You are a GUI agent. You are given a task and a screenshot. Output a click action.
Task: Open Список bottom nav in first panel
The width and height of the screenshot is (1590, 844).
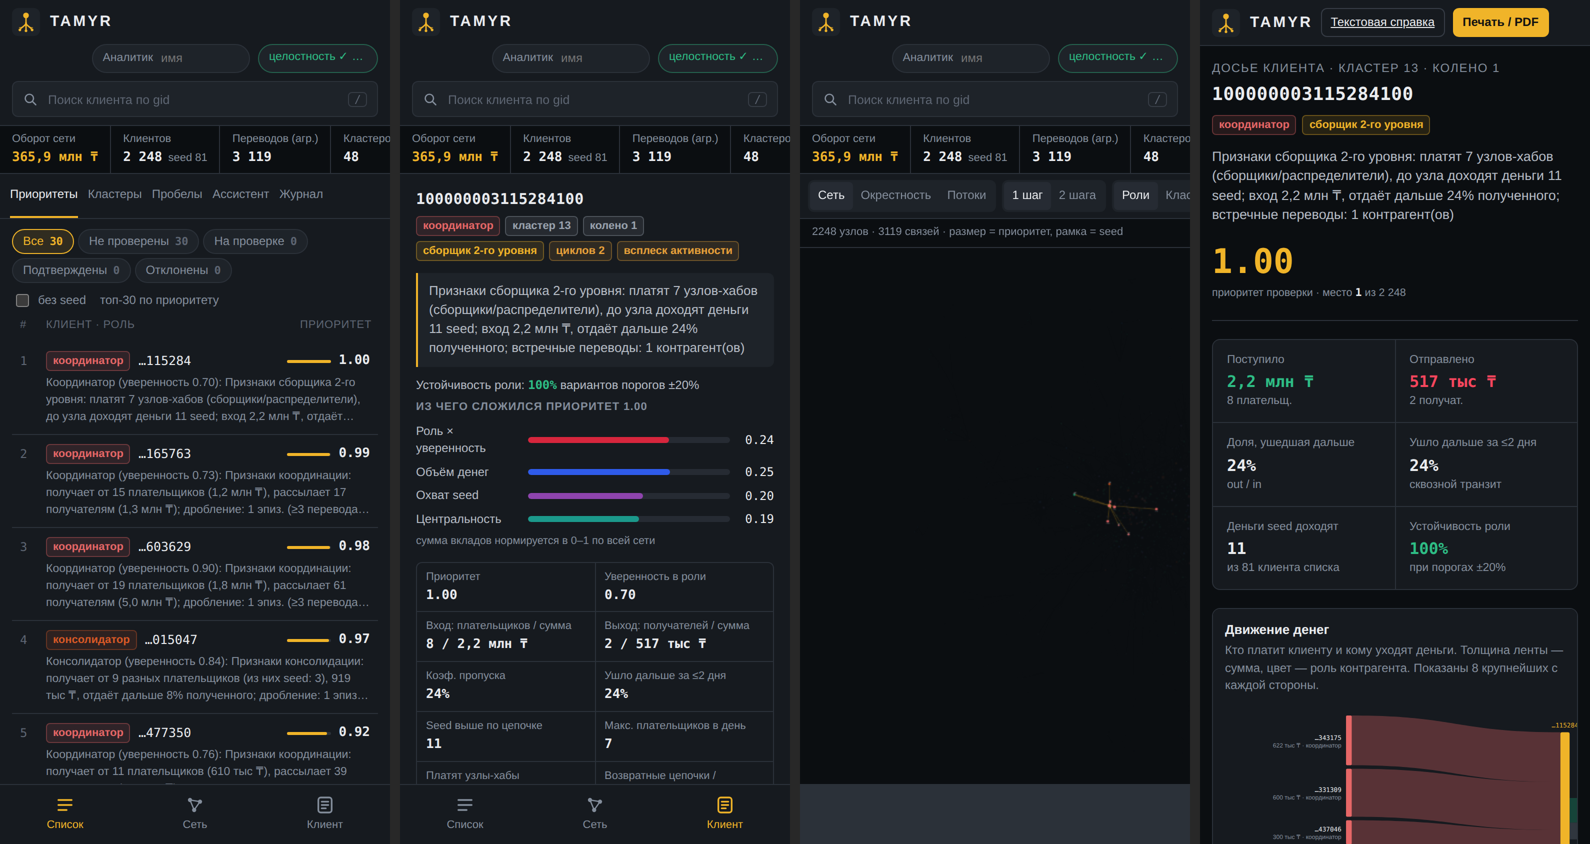(65, 814)
